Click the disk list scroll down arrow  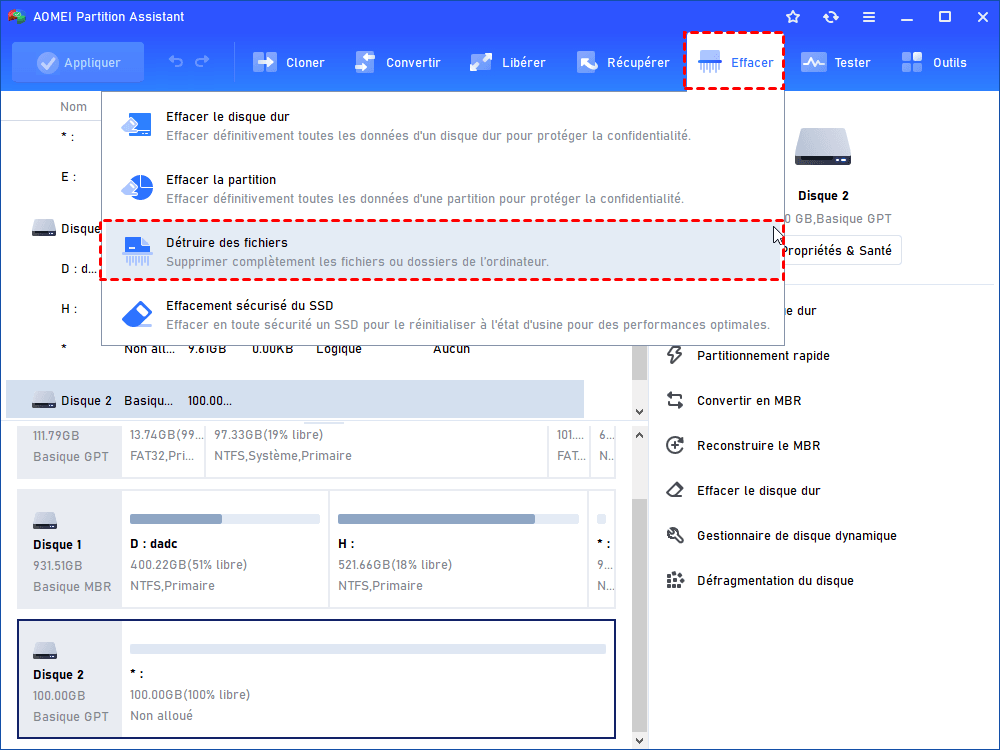(x=640, y=412)
